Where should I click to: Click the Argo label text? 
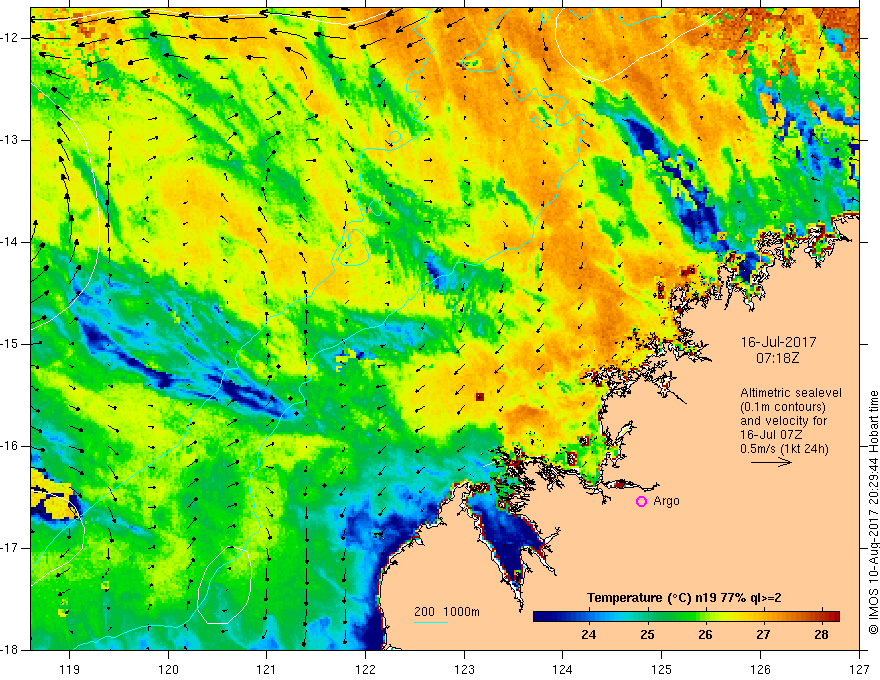click(666, 501)
